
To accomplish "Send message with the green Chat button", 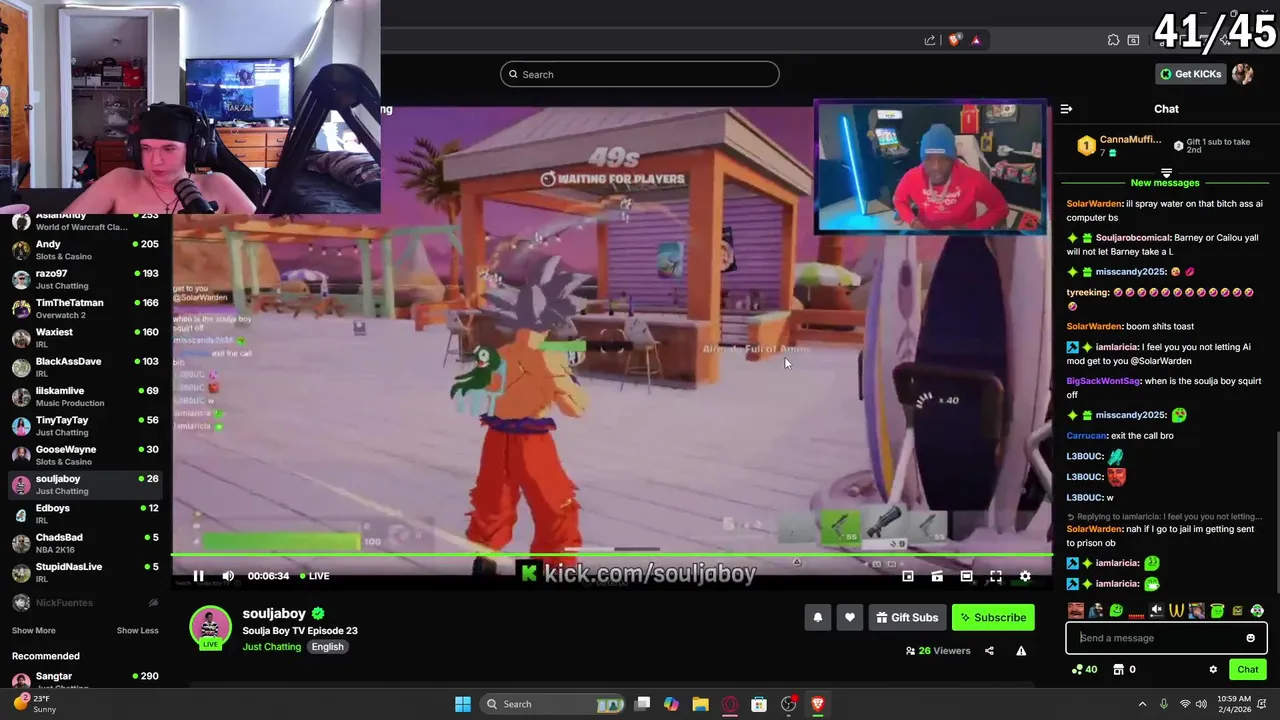I will 1248,670.
